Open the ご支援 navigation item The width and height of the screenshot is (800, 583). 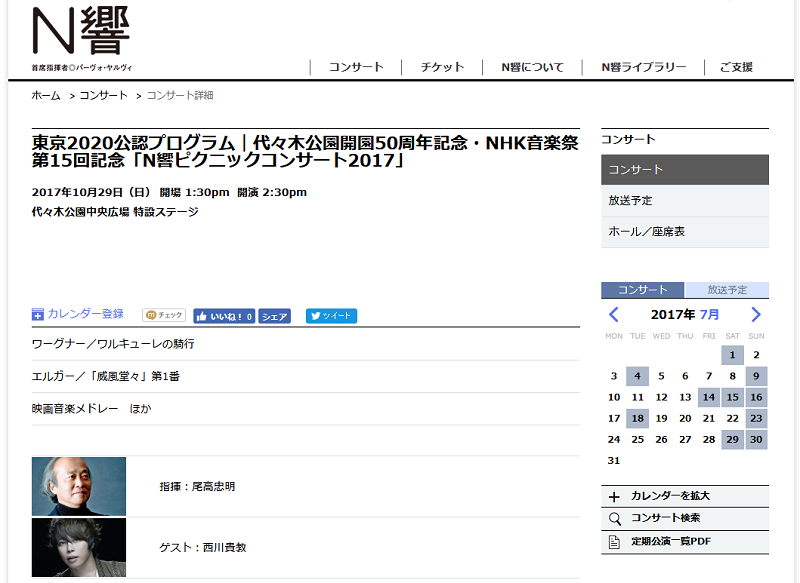coord(736,67)
